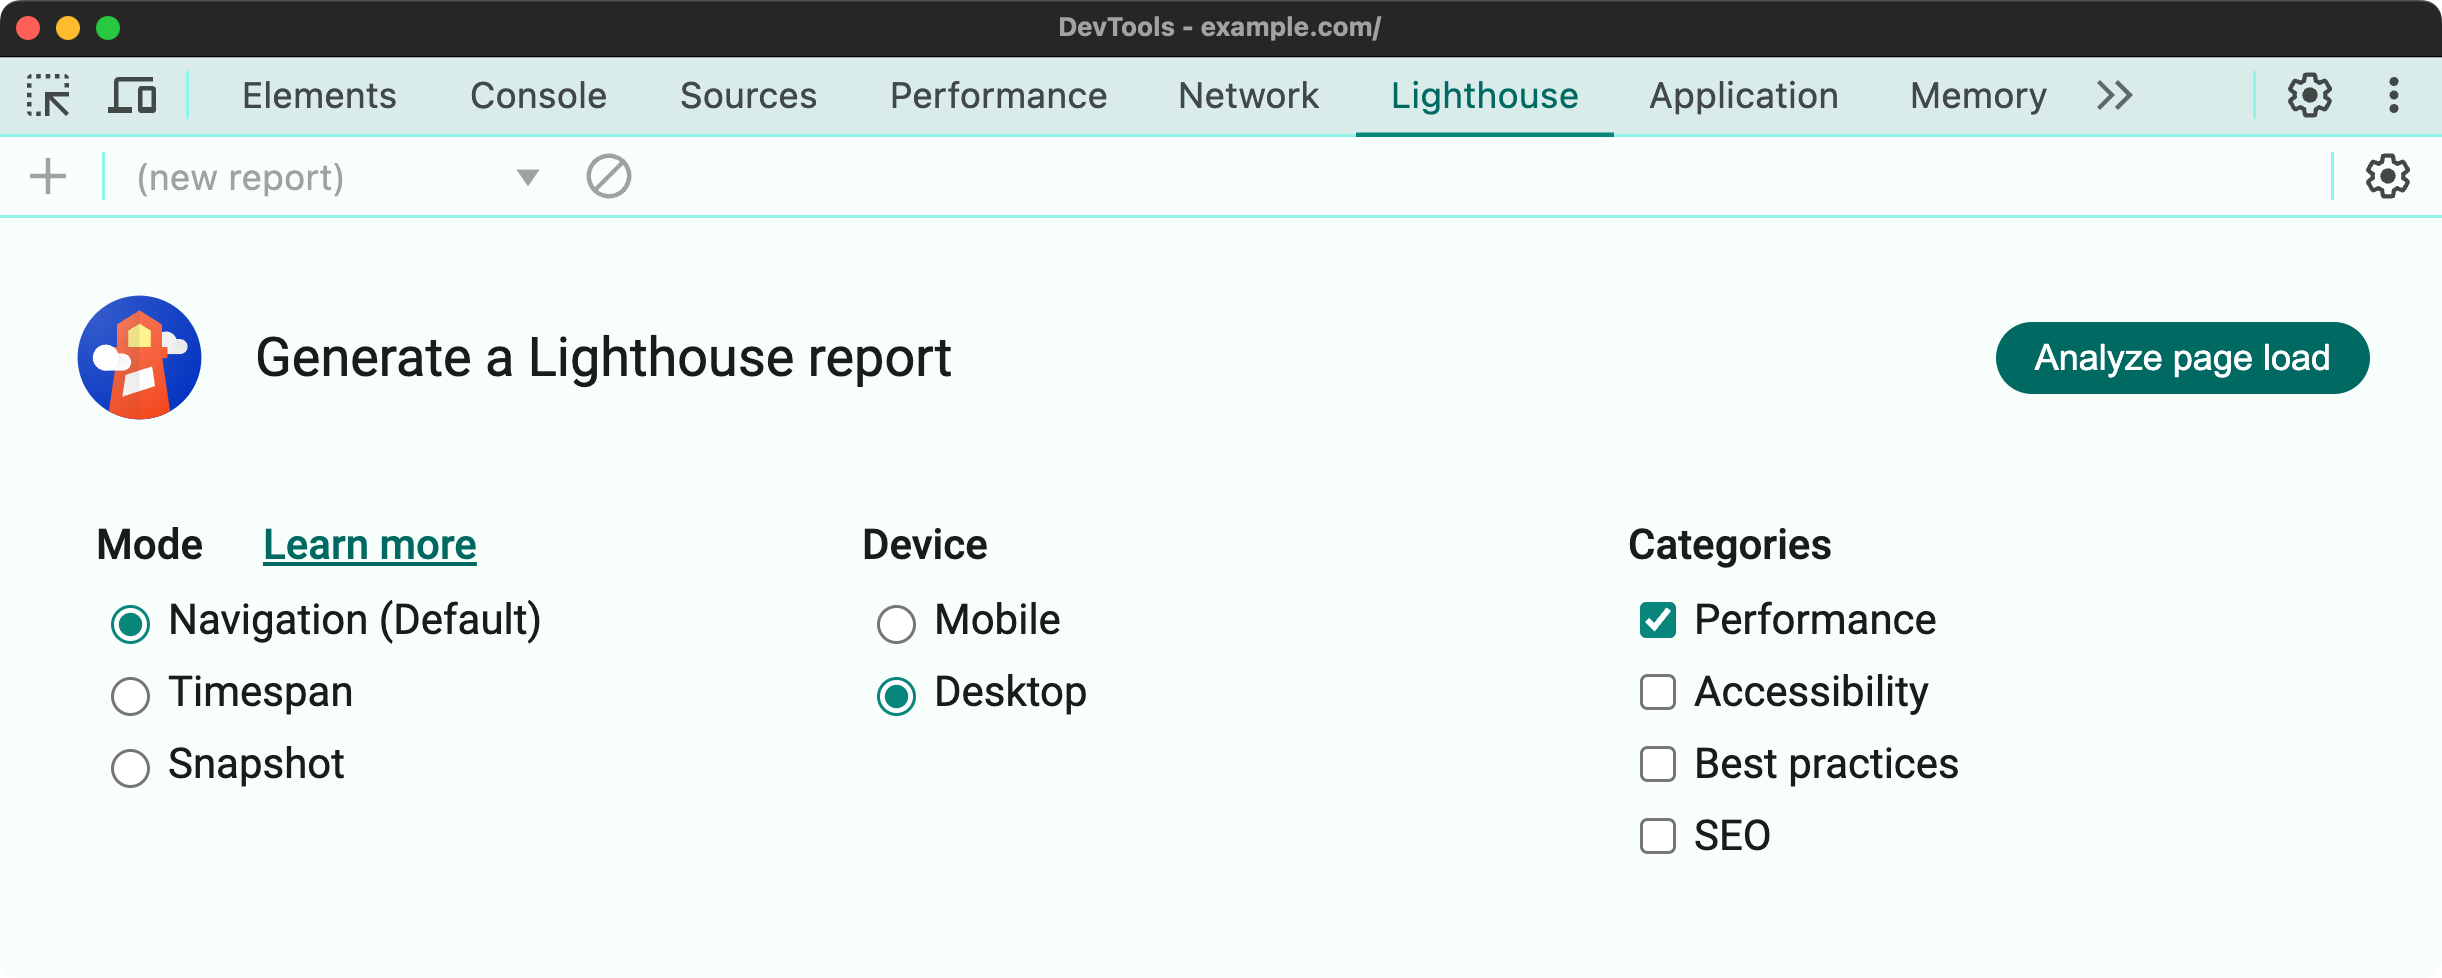The image size is (2442, 978).
Task: Open the Learn more link
Action: click(370, 545)
